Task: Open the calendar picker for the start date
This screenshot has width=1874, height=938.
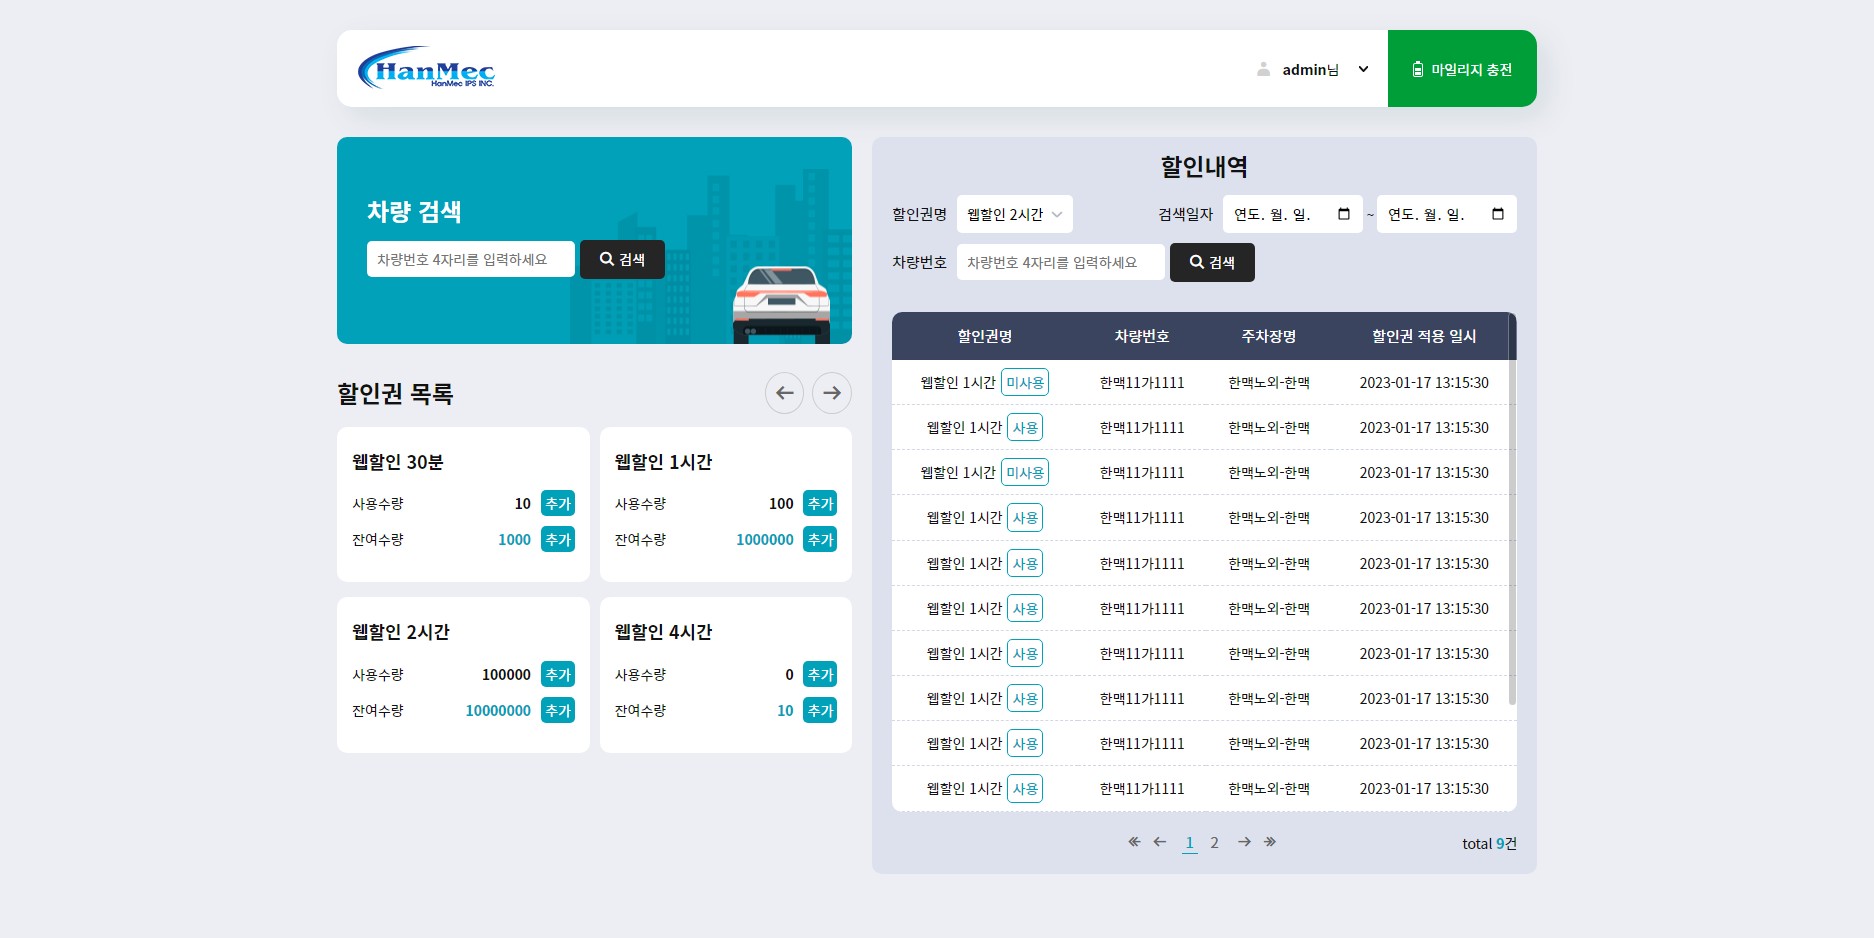Action: tap(1342, 213)
